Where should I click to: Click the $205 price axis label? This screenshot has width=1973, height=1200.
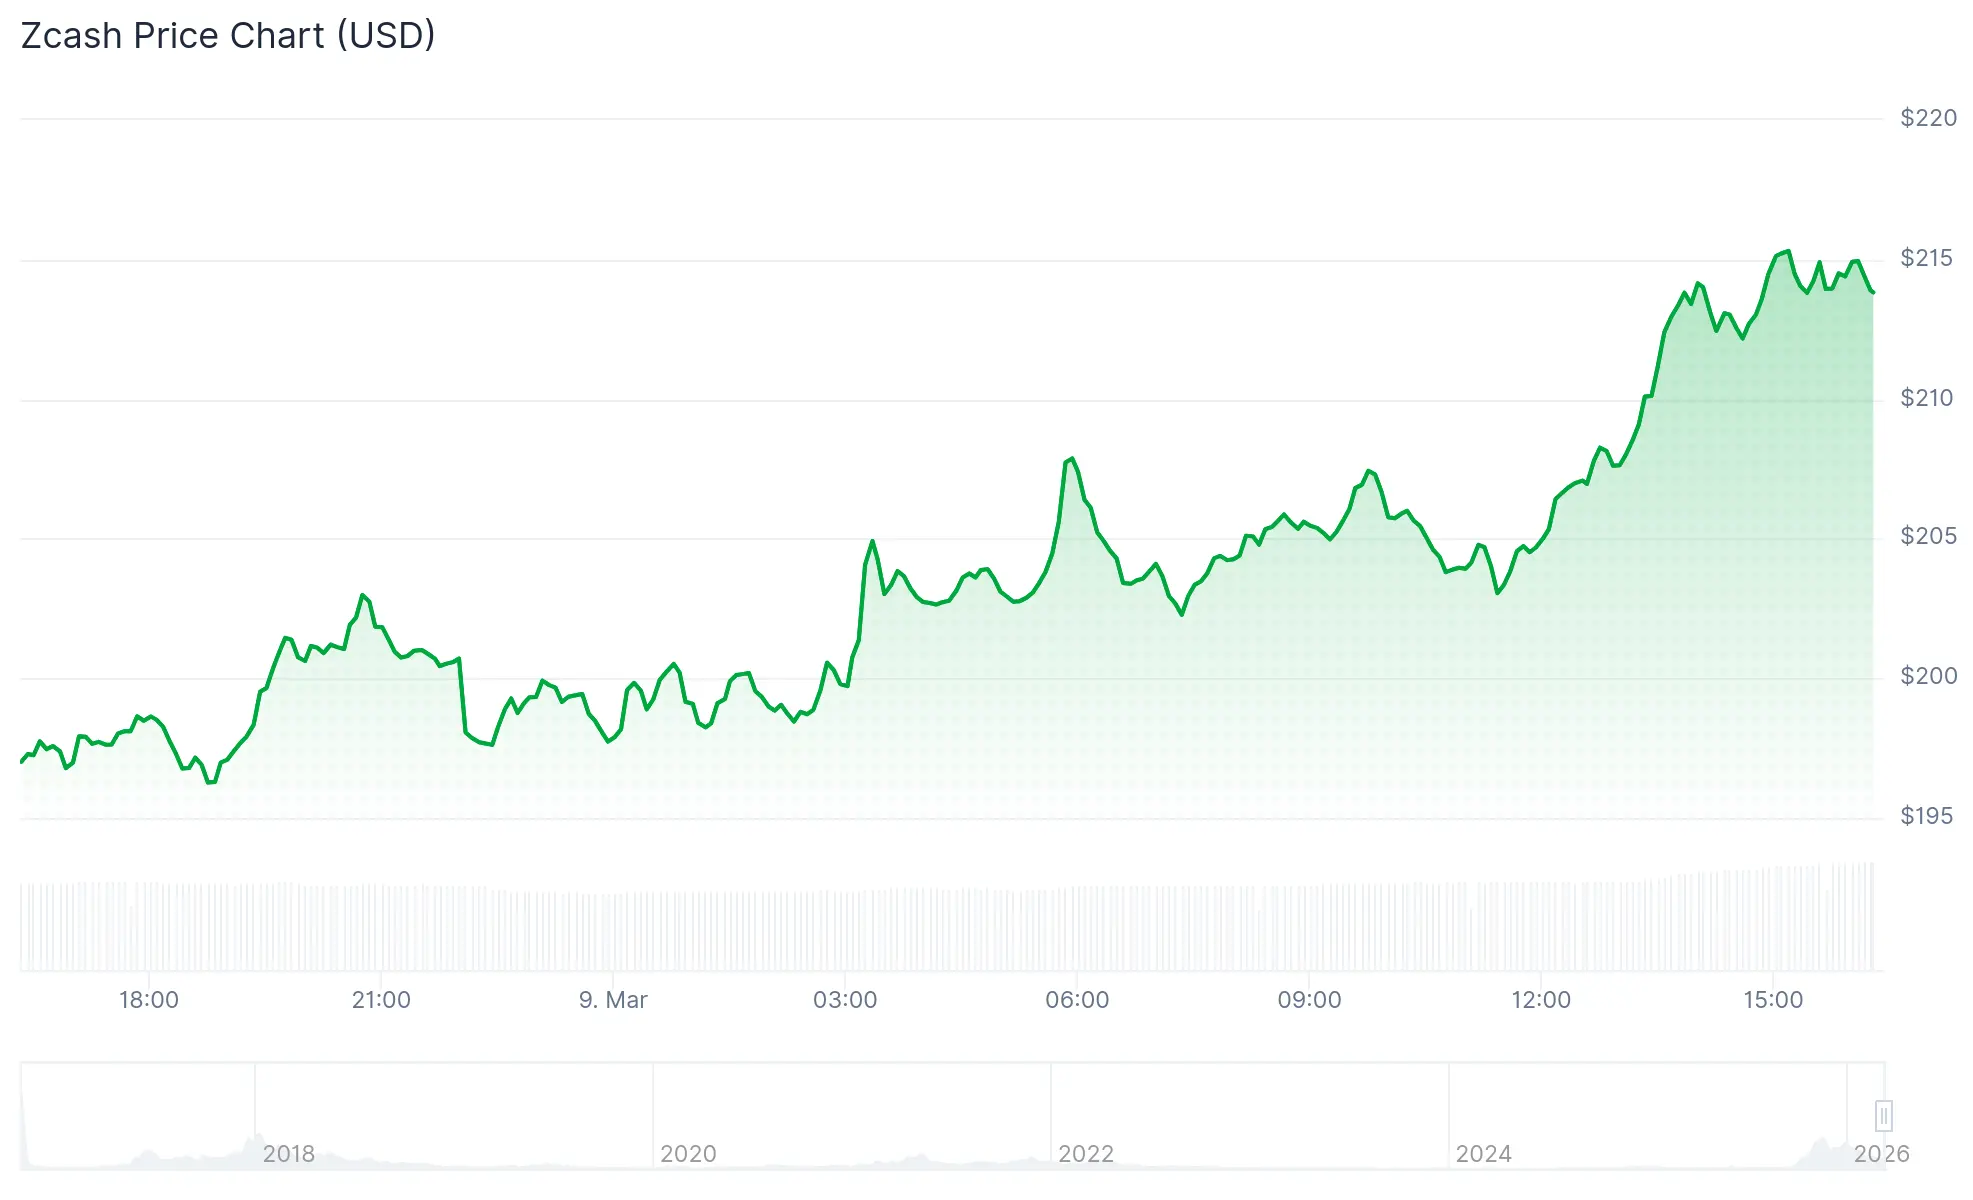point(1926,537)
